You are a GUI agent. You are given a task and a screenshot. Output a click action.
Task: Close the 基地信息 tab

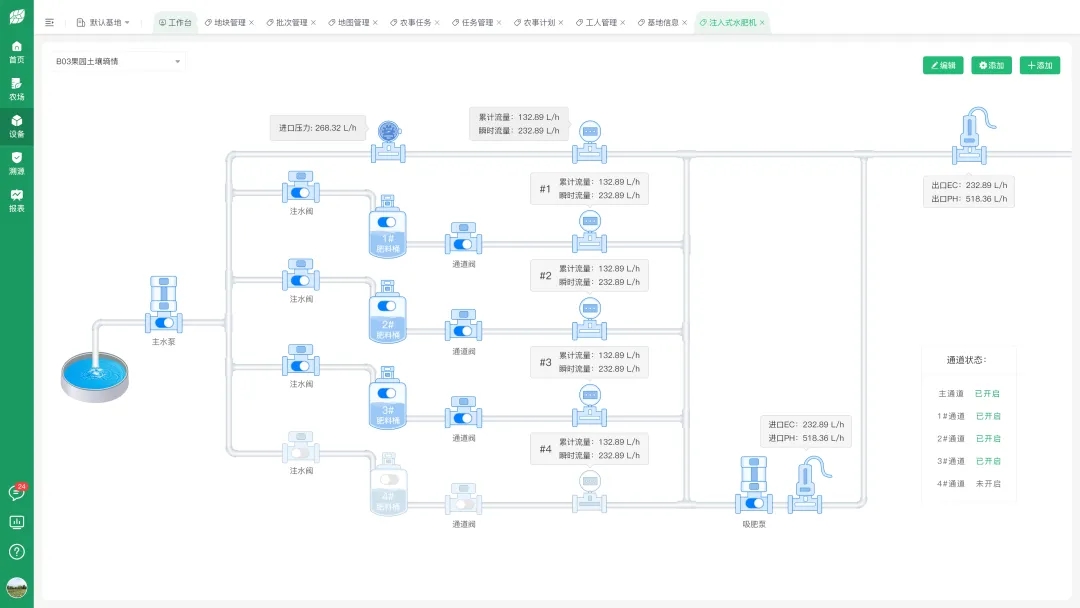(685, 22)
